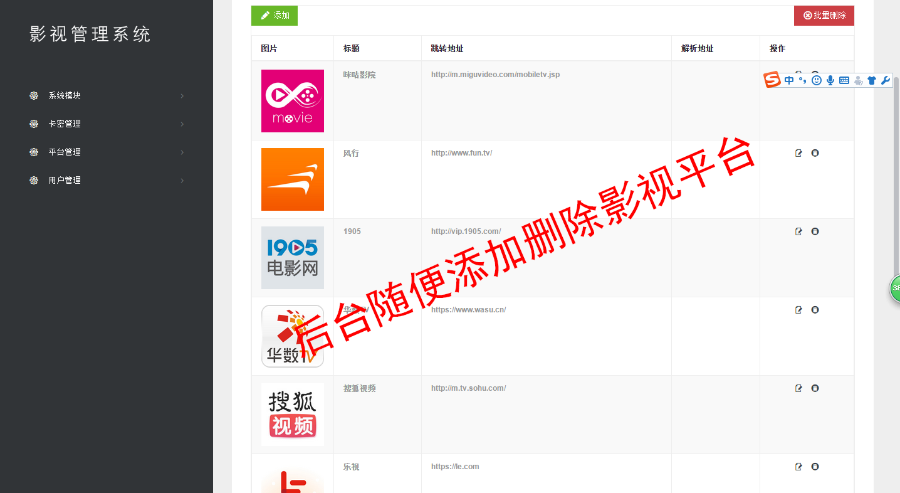Expand the 卡密管理 chevron arrow
900x493 pixels.
coord(182,124)
